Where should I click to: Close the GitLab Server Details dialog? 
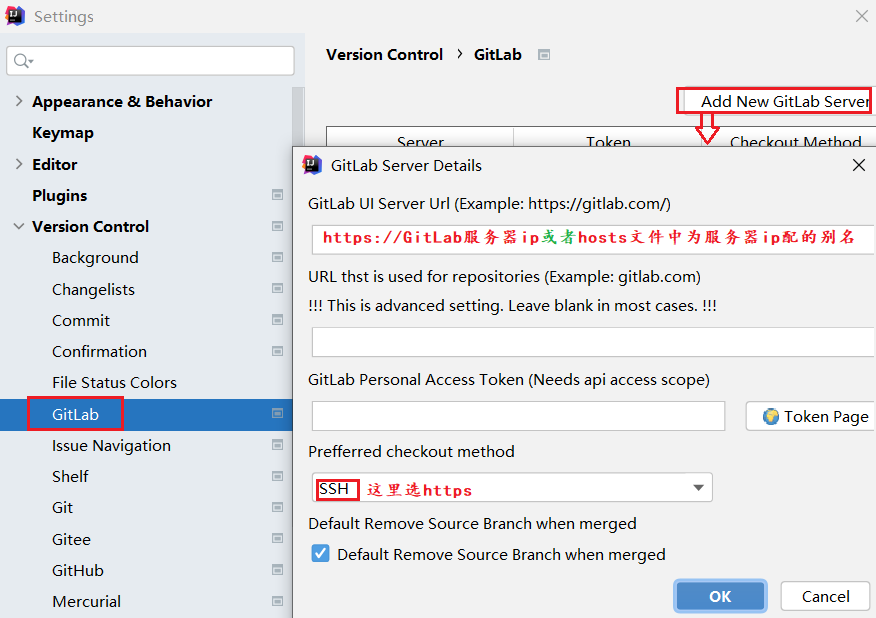coord(858,166)
